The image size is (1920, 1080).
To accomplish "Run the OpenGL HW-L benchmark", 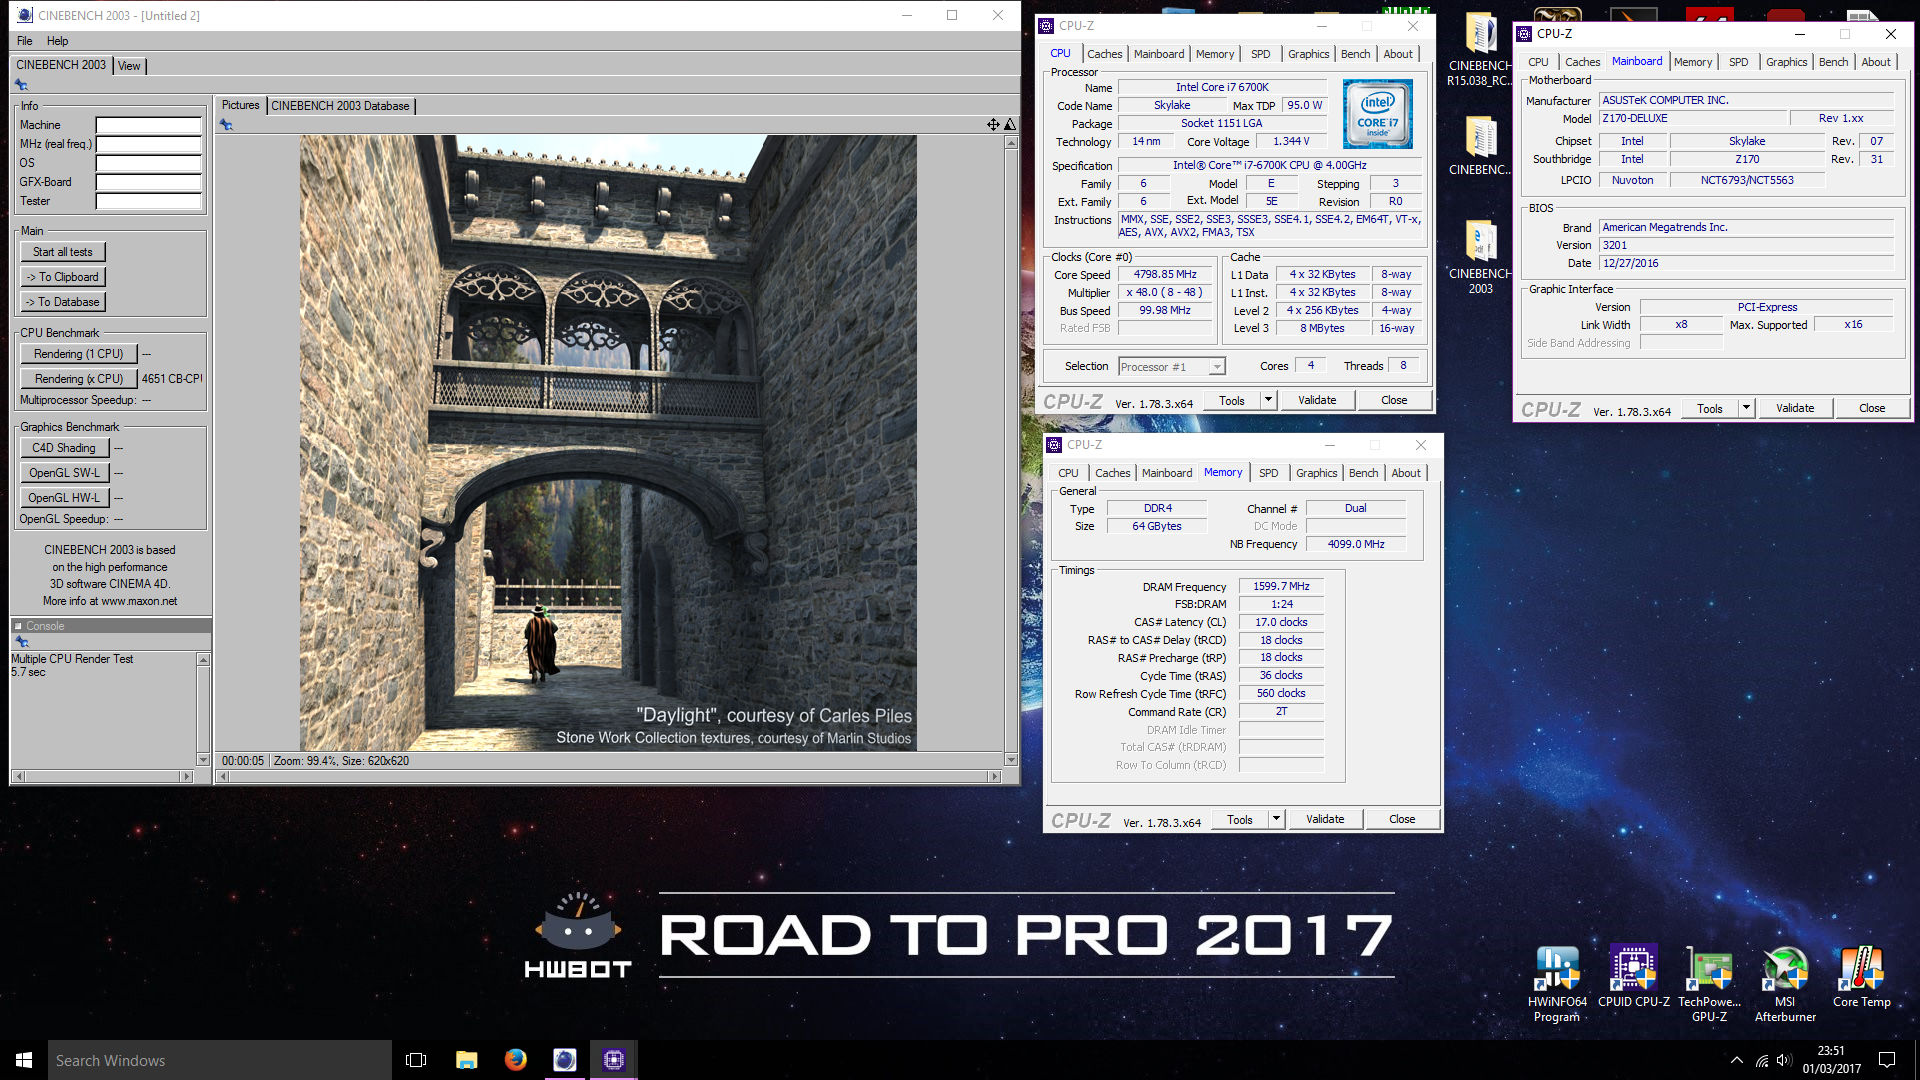I will pyautogui.click(x=64, y=498).
